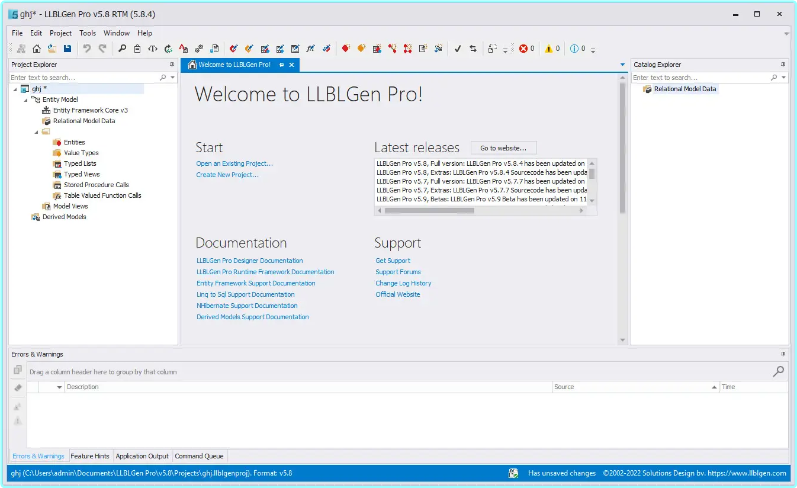Switch to the Feature Hints tab
Screen dimensions: 797x488
90,456
